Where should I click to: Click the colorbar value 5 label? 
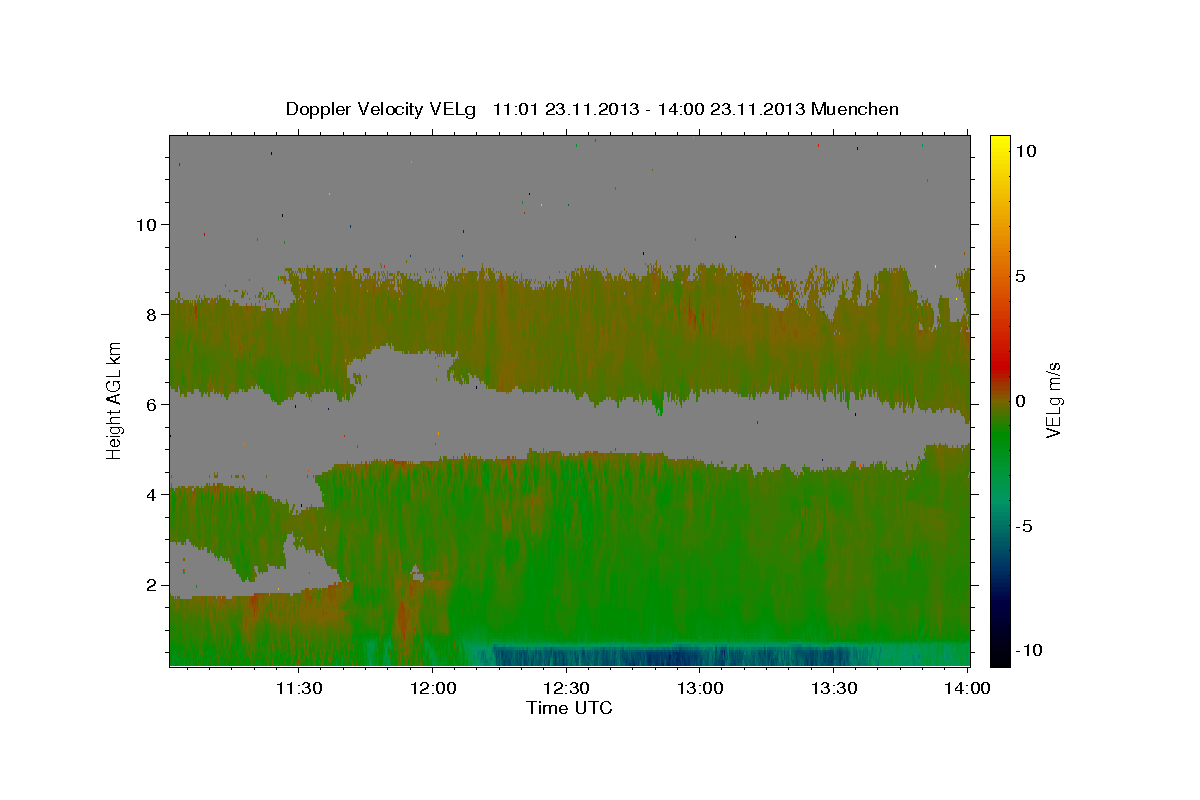1021,275
